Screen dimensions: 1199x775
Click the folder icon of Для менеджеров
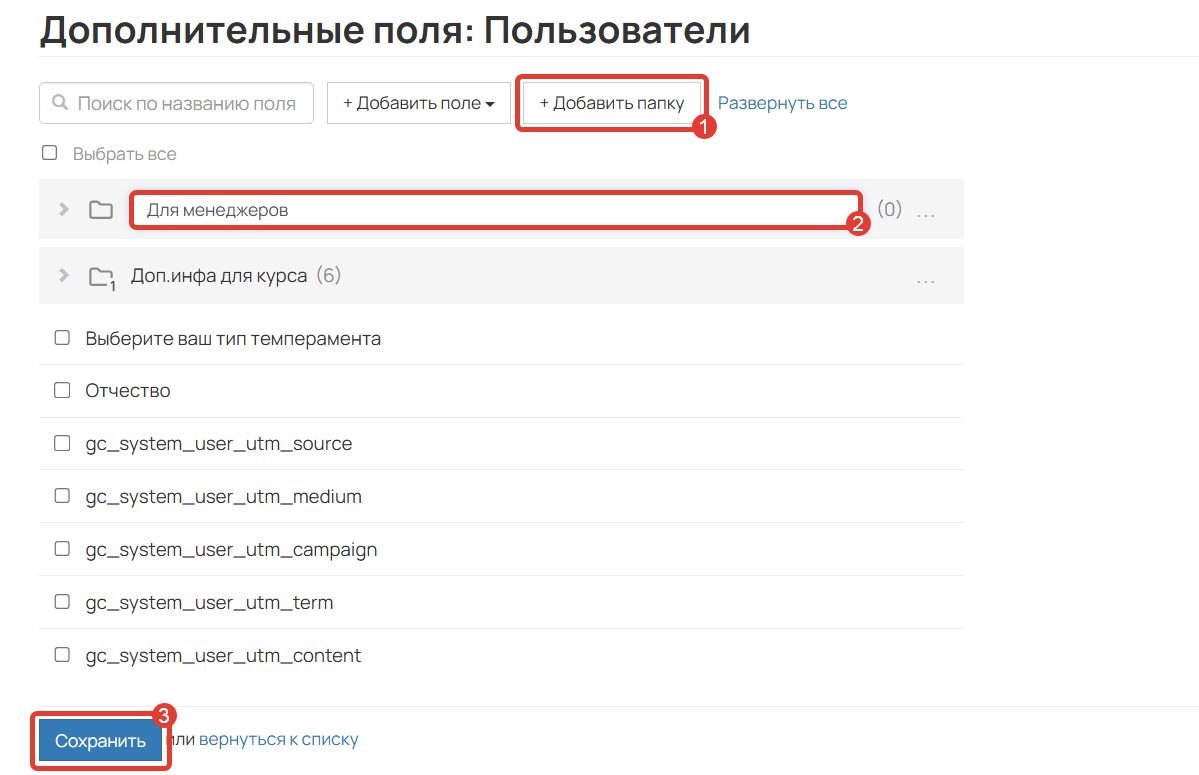[x=101, y=209]
